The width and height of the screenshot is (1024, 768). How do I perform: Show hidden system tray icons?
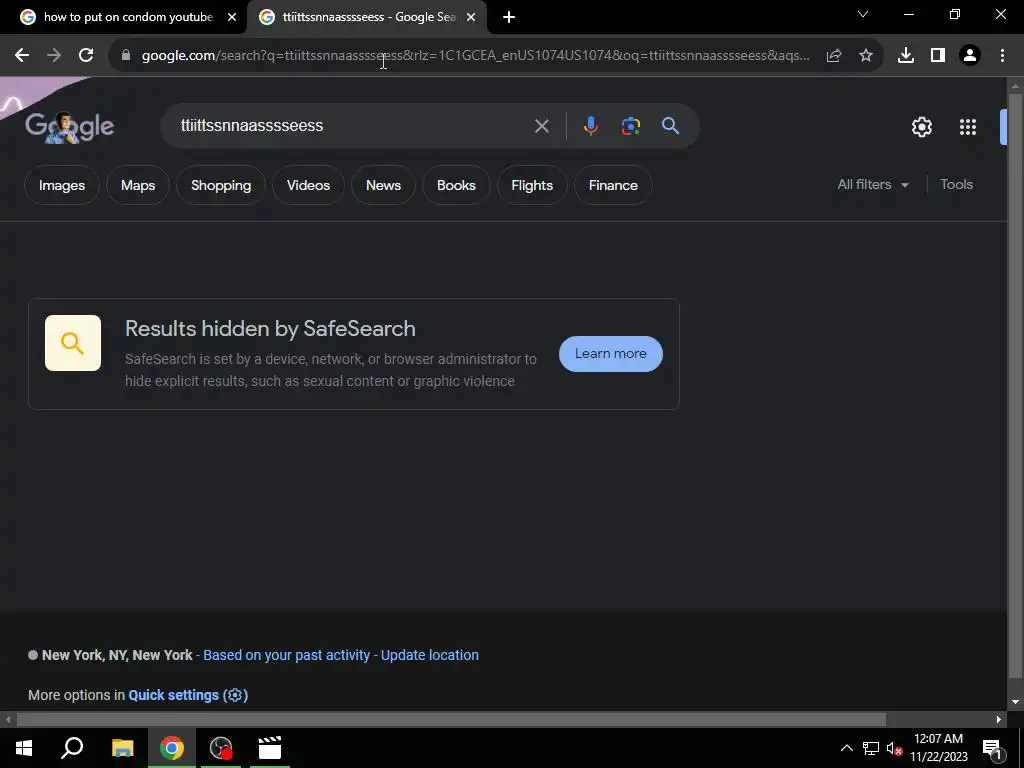coord(846,748)
